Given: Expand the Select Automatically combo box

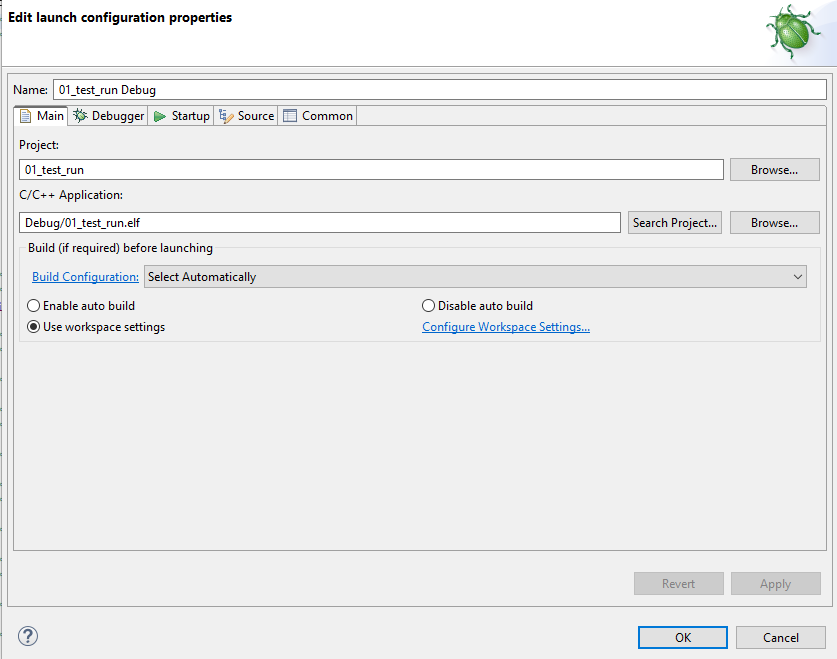Looking at the screenshot, I should point(475,276).
